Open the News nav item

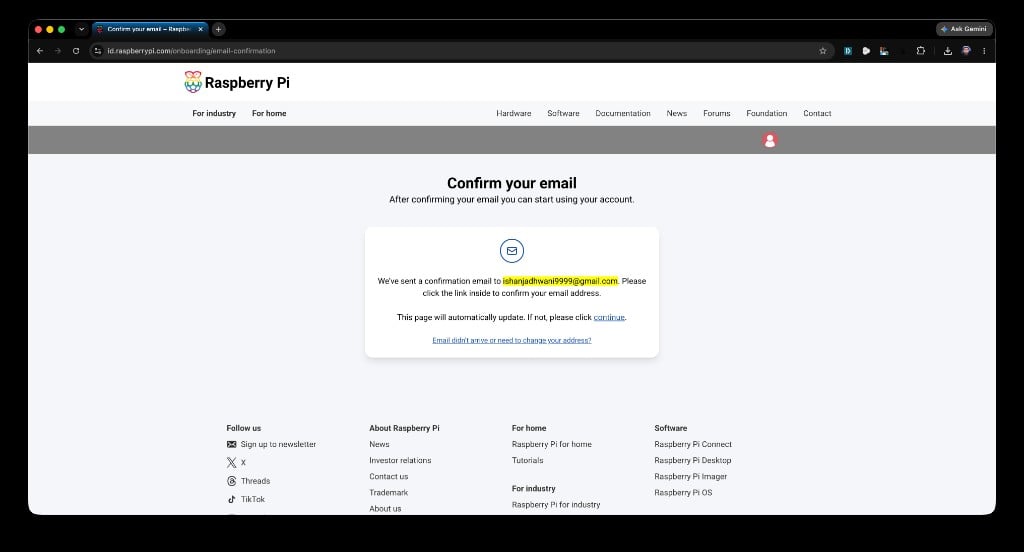tap(677, 114)
